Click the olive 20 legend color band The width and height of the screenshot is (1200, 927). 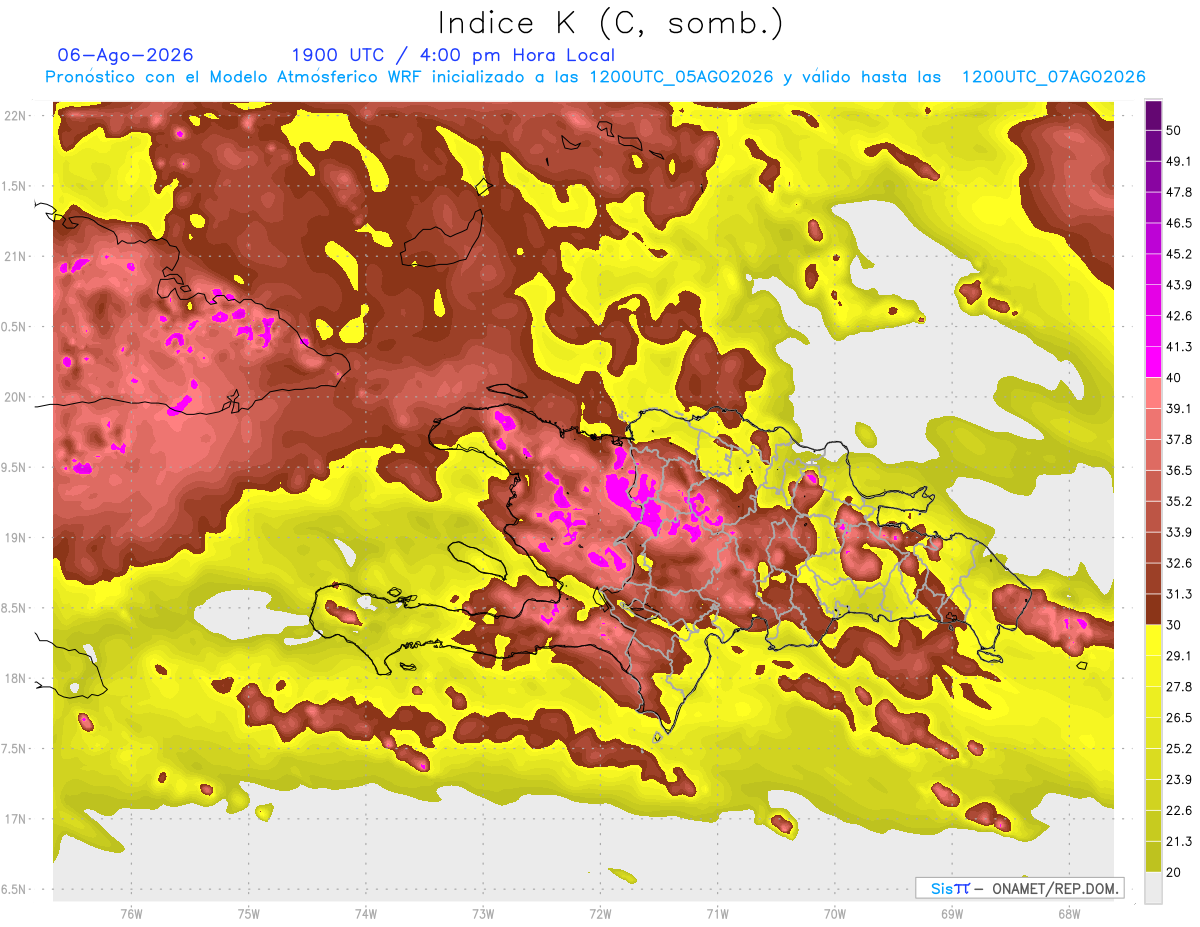coord(1153,856)
